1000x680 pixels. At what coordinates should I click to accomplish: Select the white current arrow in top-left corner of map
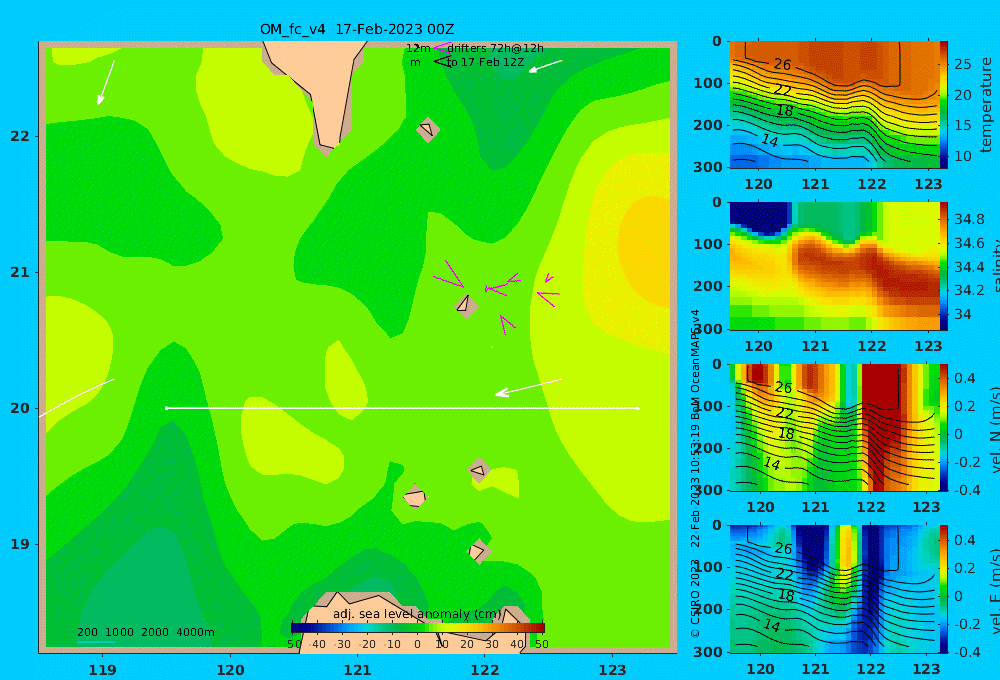point(106,82)
